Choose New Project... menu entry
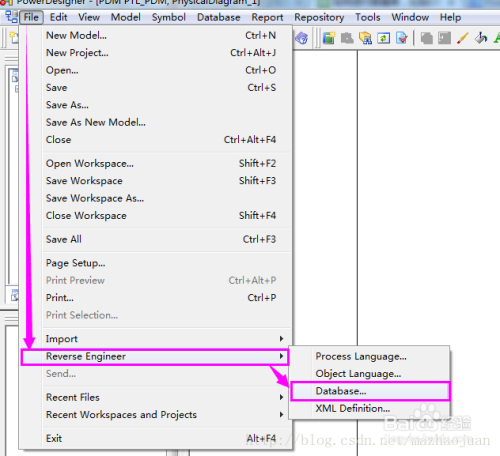 156,53
